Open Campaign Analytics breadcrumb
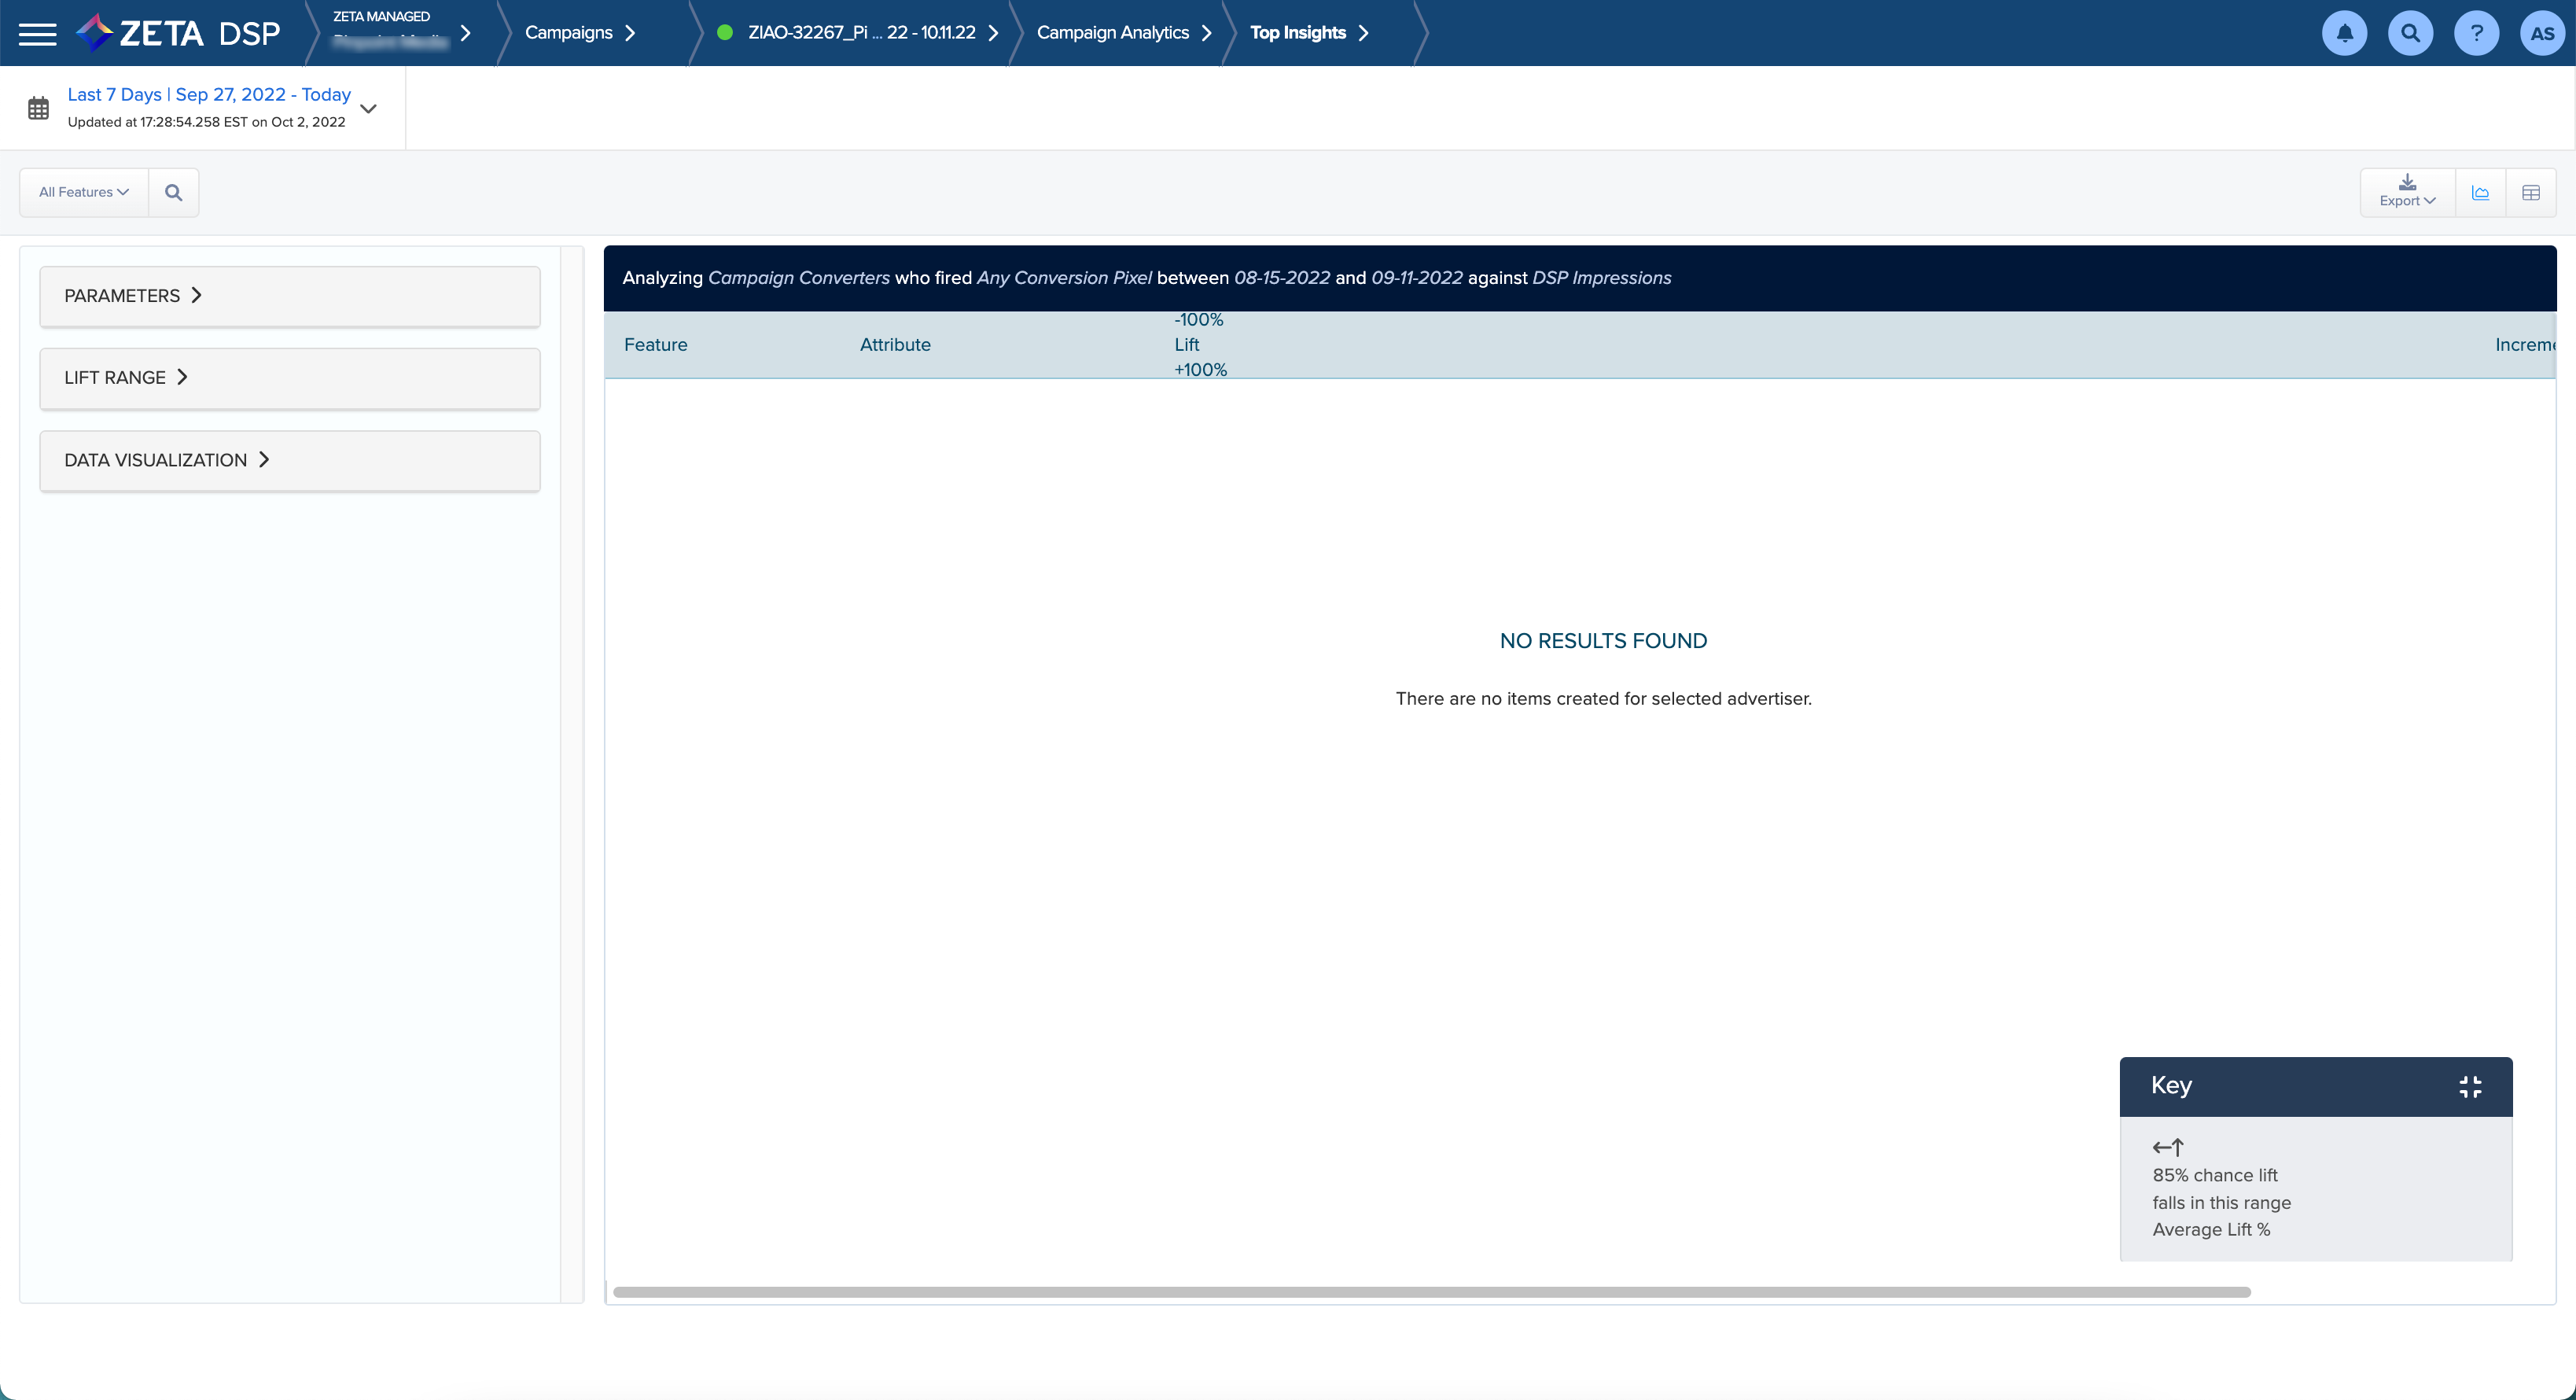Screen dimensions: 2576x1400 (1113, 33)
